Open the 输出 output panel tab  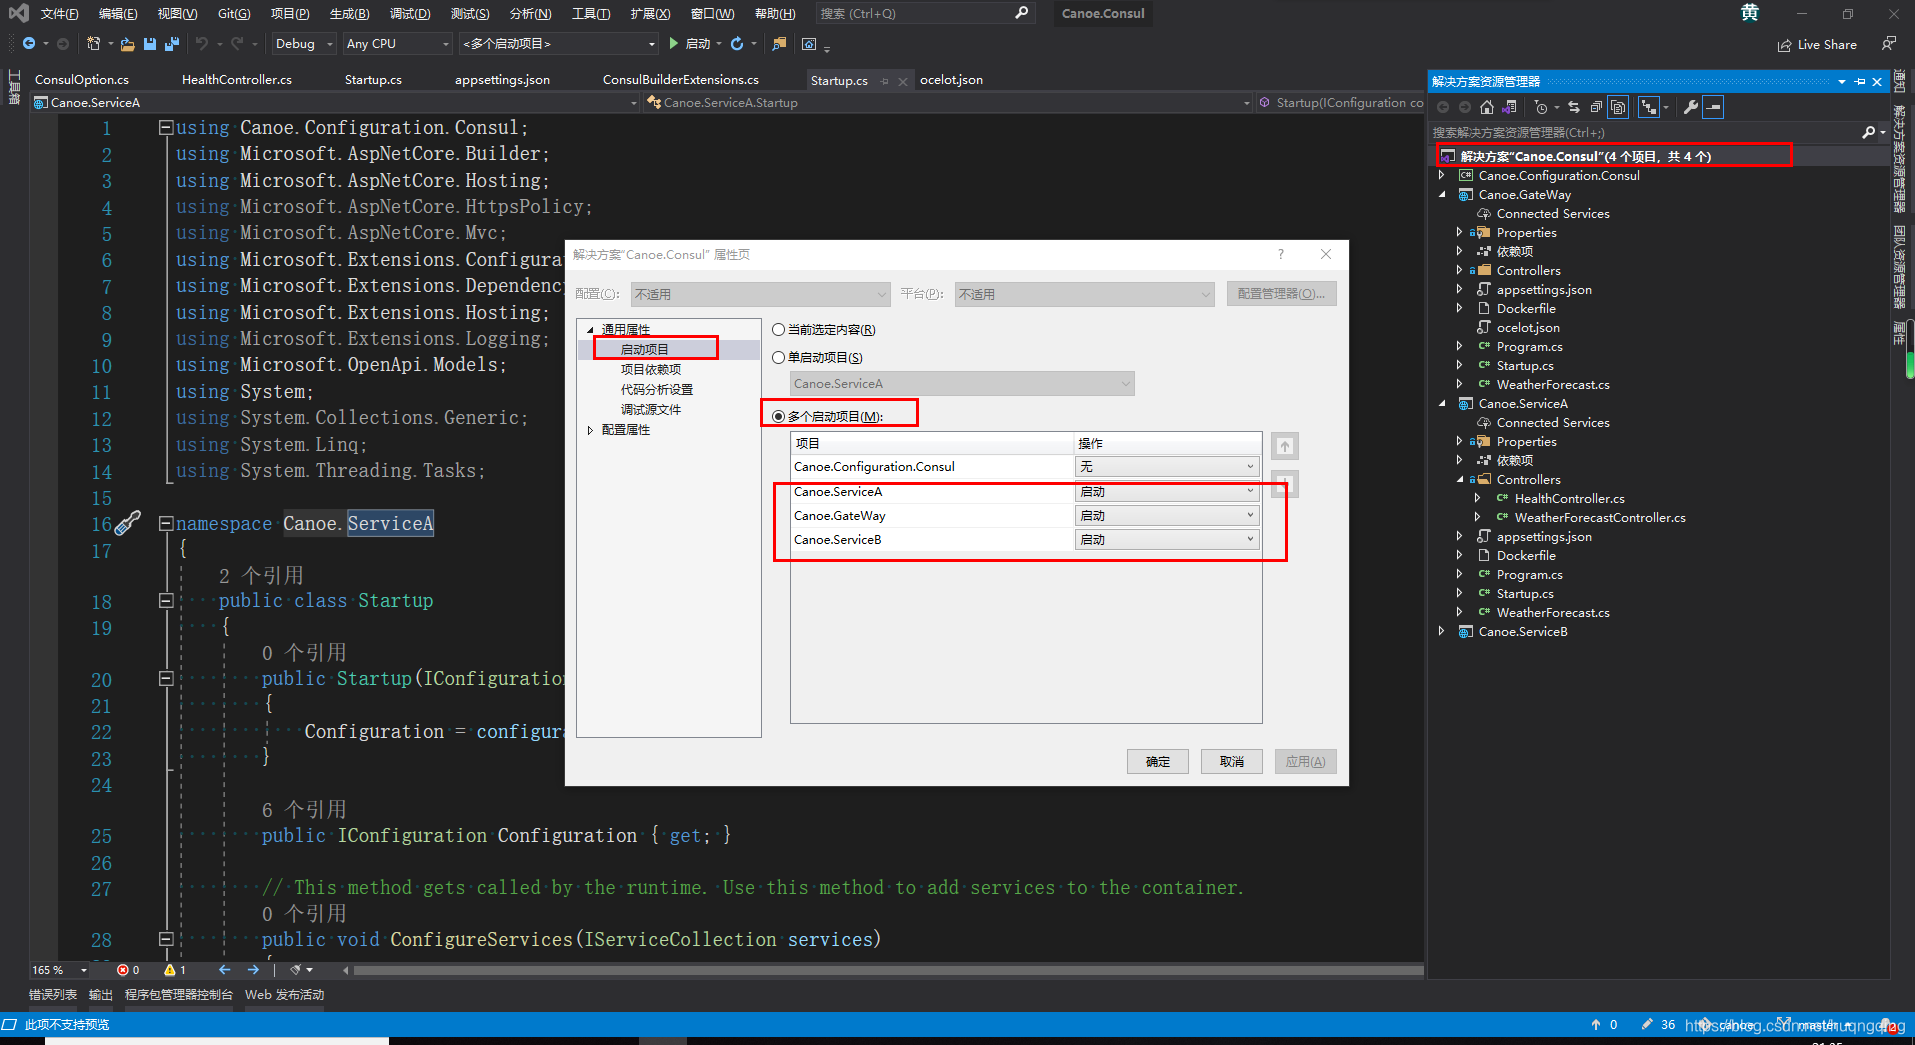click(101, 995)
